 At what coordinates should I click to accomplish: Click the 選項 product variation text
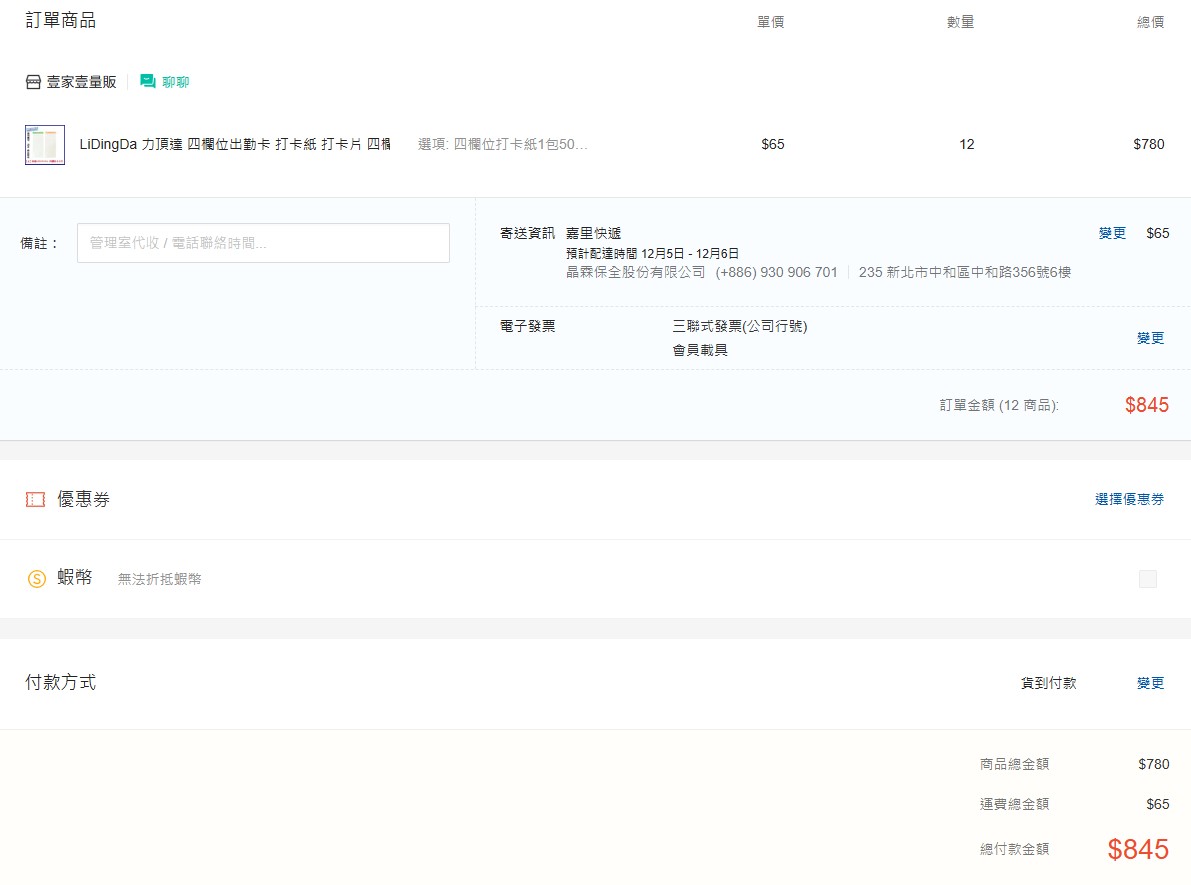click(x=503, y=144)
